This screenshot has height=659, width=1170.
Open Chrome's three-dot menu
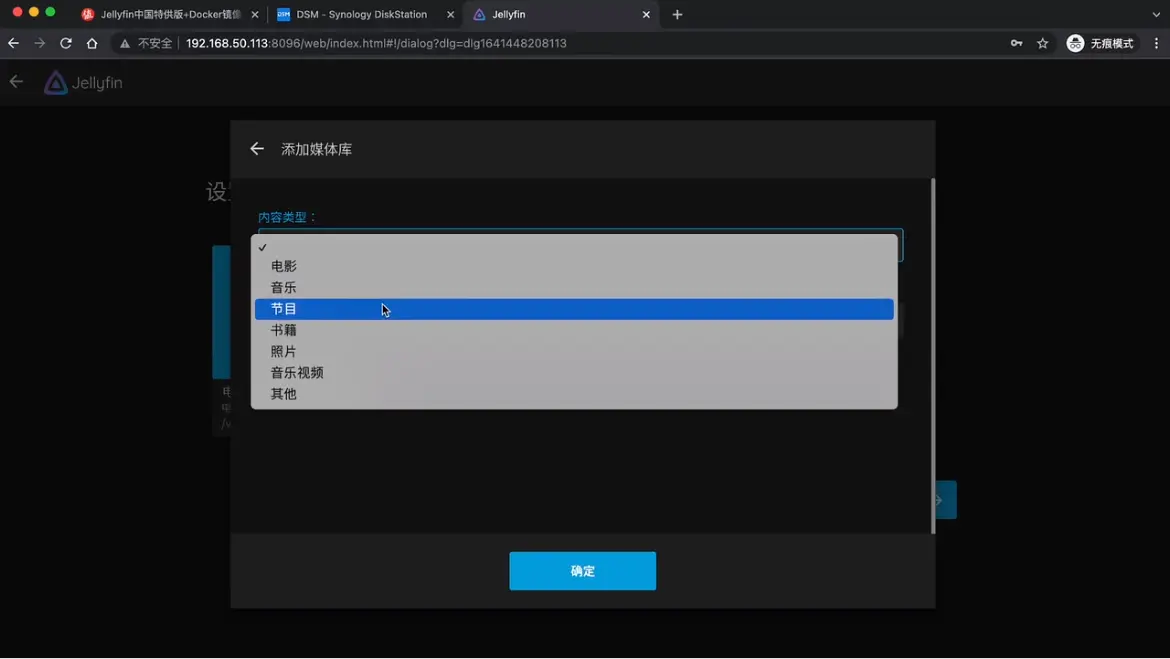[x=1156, y=43]
